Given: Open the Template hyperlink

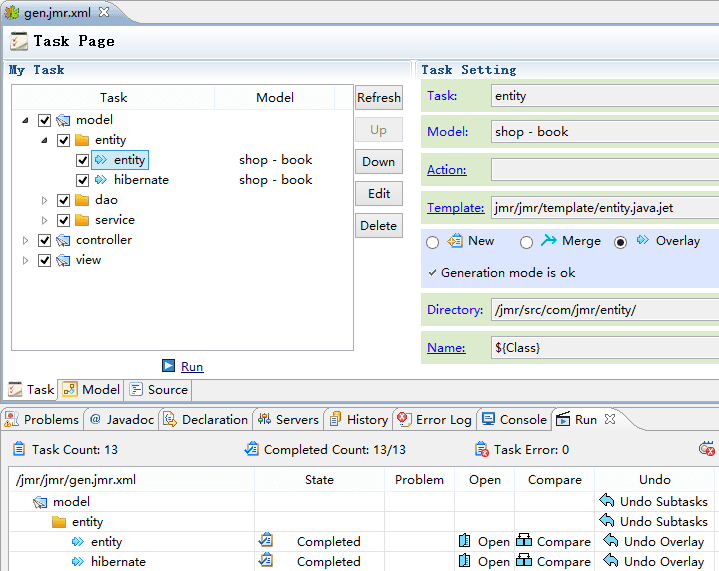Looking at the screenshot, I should tap(455, 208).
